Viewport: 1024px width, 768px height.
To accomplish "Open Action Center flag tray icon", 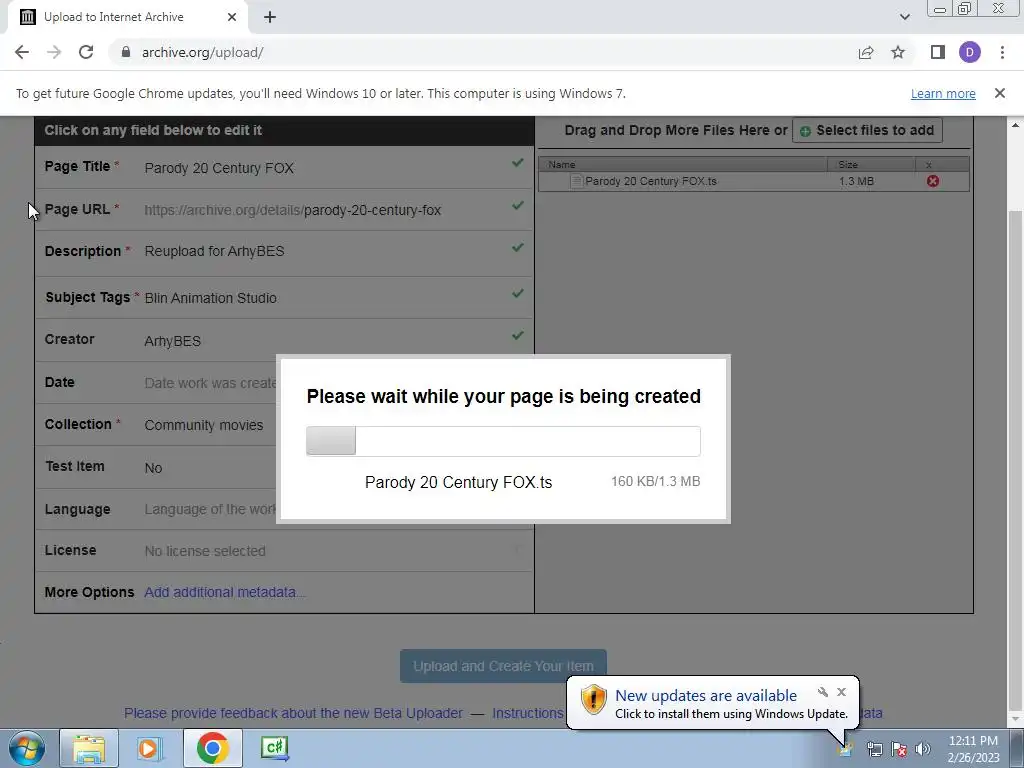I will point(899,749).
